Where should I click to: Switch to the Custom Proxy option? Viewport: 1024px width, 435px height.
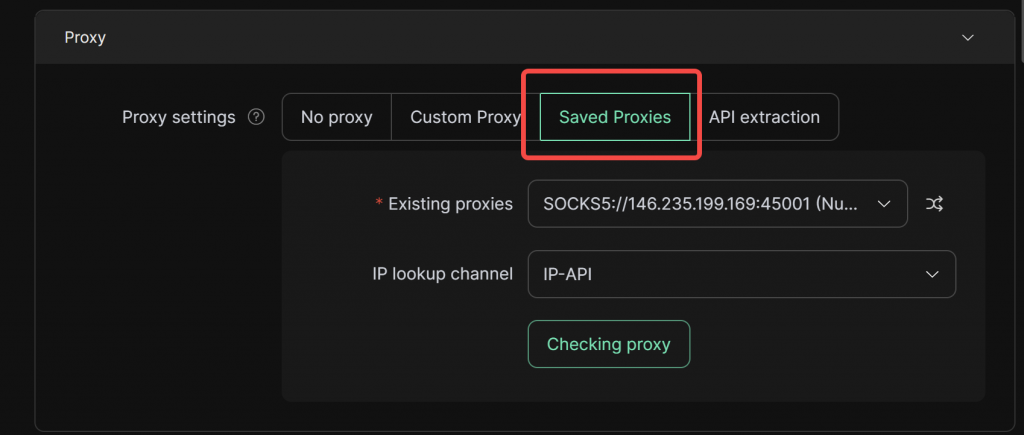464,117
